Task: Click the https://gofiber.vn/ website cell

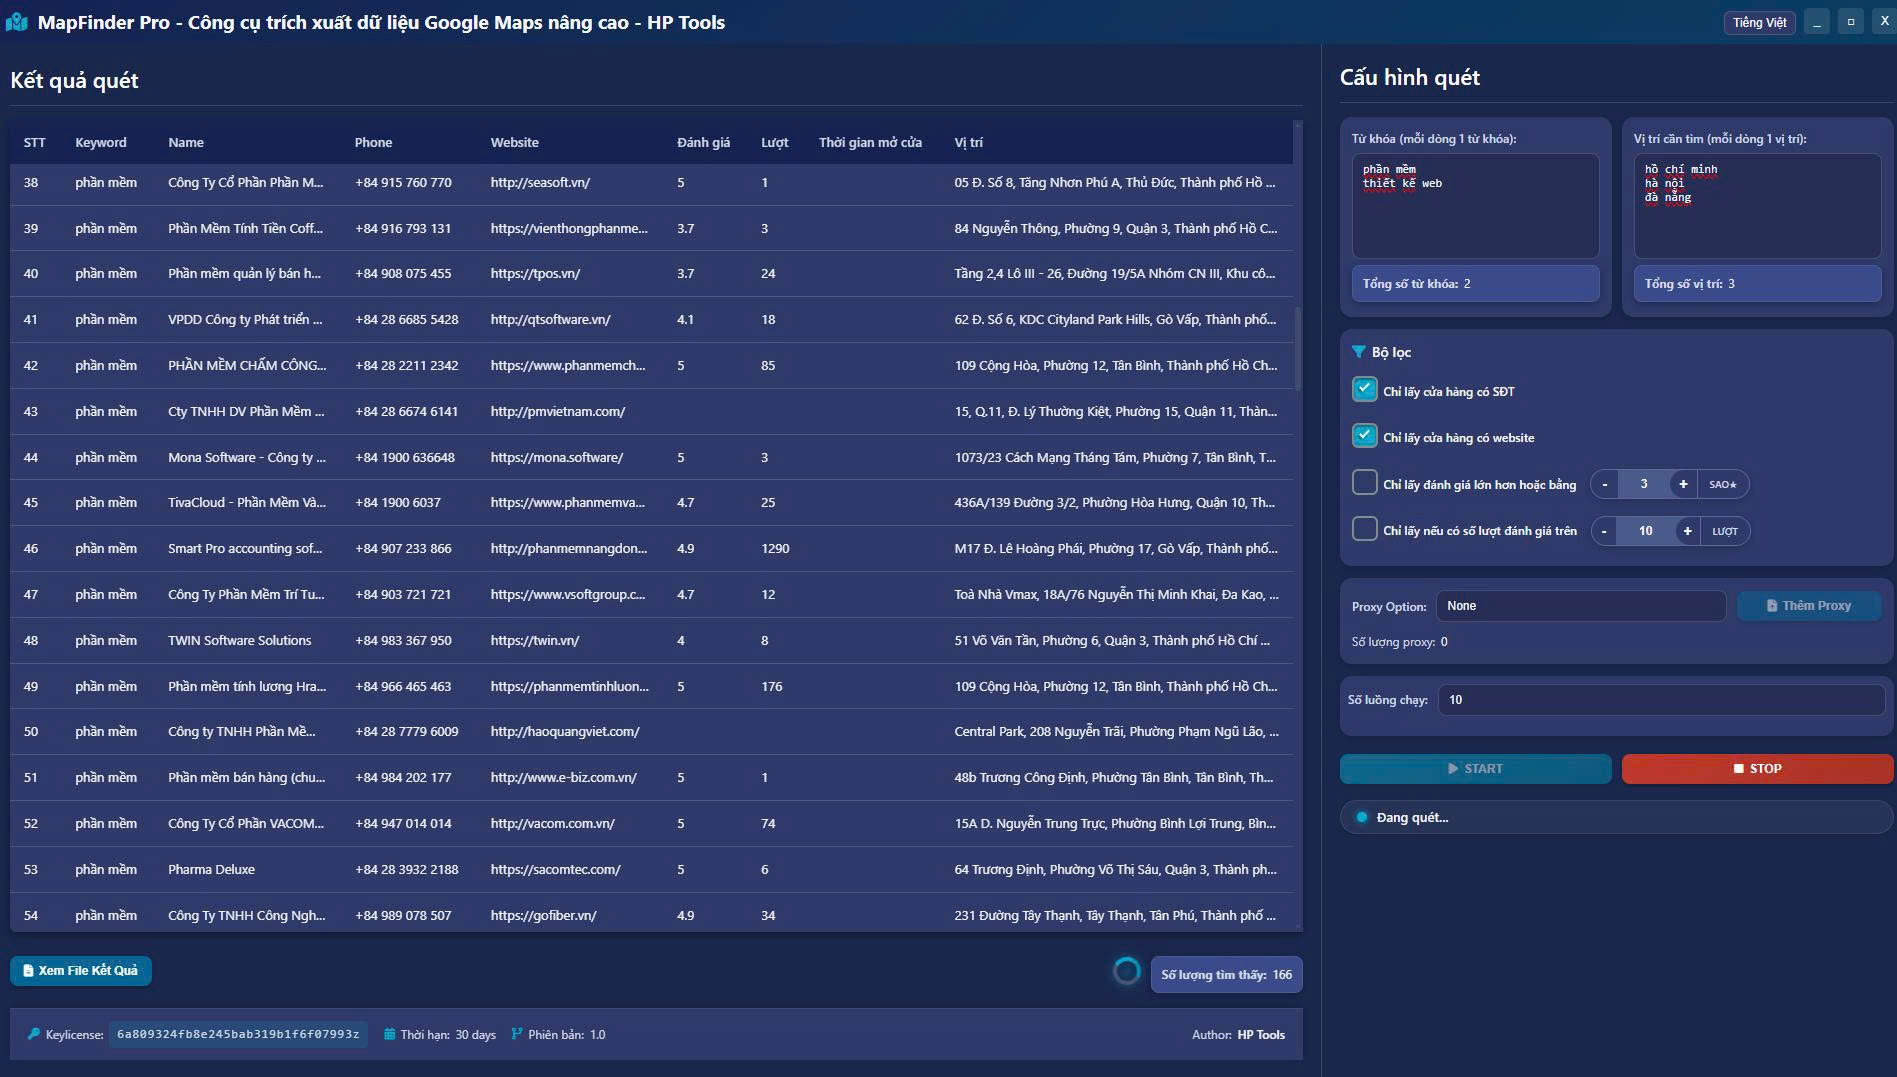Action: pyautogui.click(x=543, y=915)
